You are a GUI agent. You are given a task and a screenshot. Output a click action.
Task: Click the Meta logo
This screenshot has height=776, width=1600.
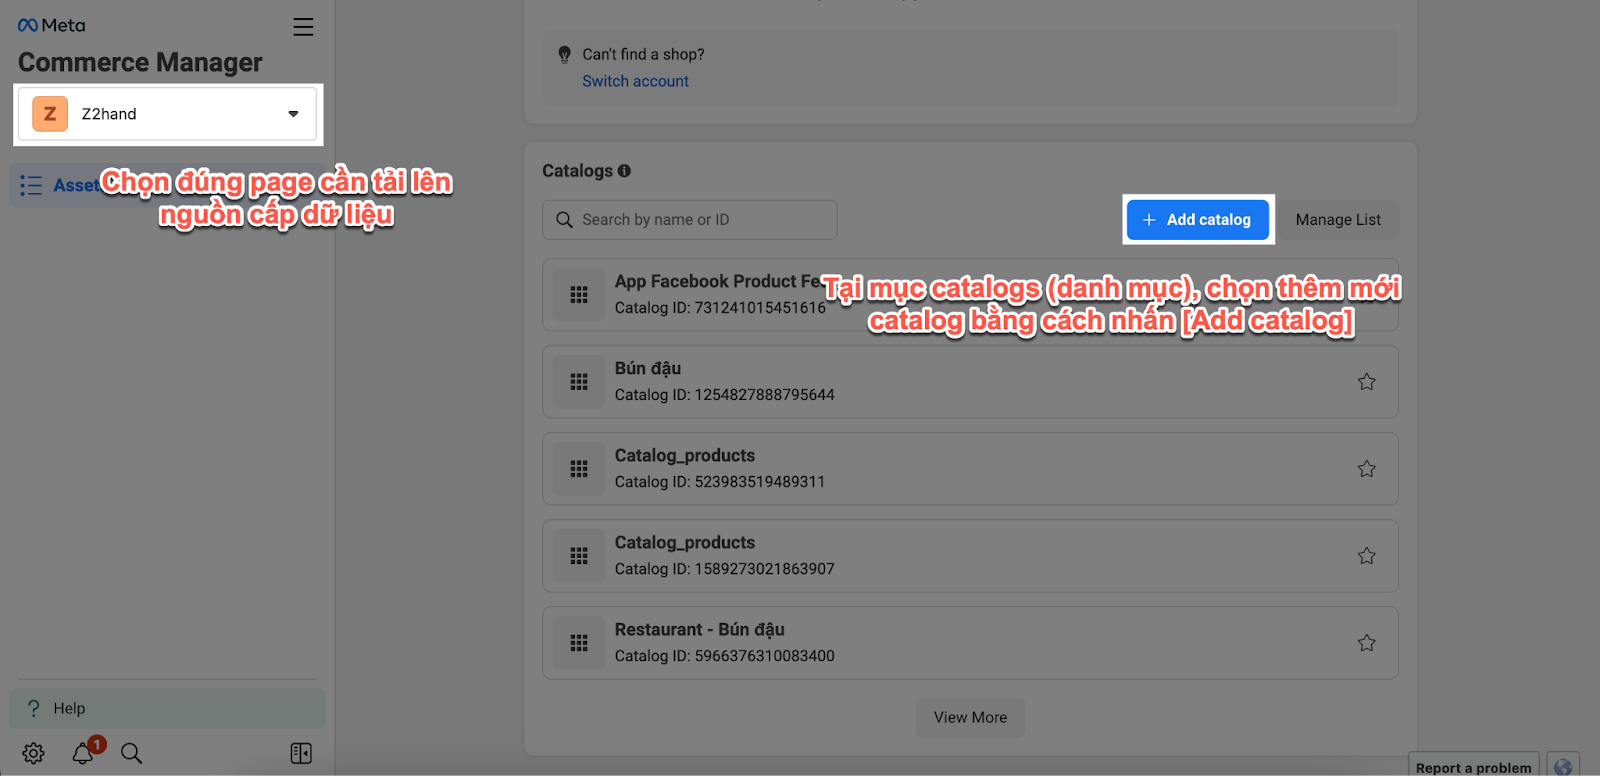52,26
